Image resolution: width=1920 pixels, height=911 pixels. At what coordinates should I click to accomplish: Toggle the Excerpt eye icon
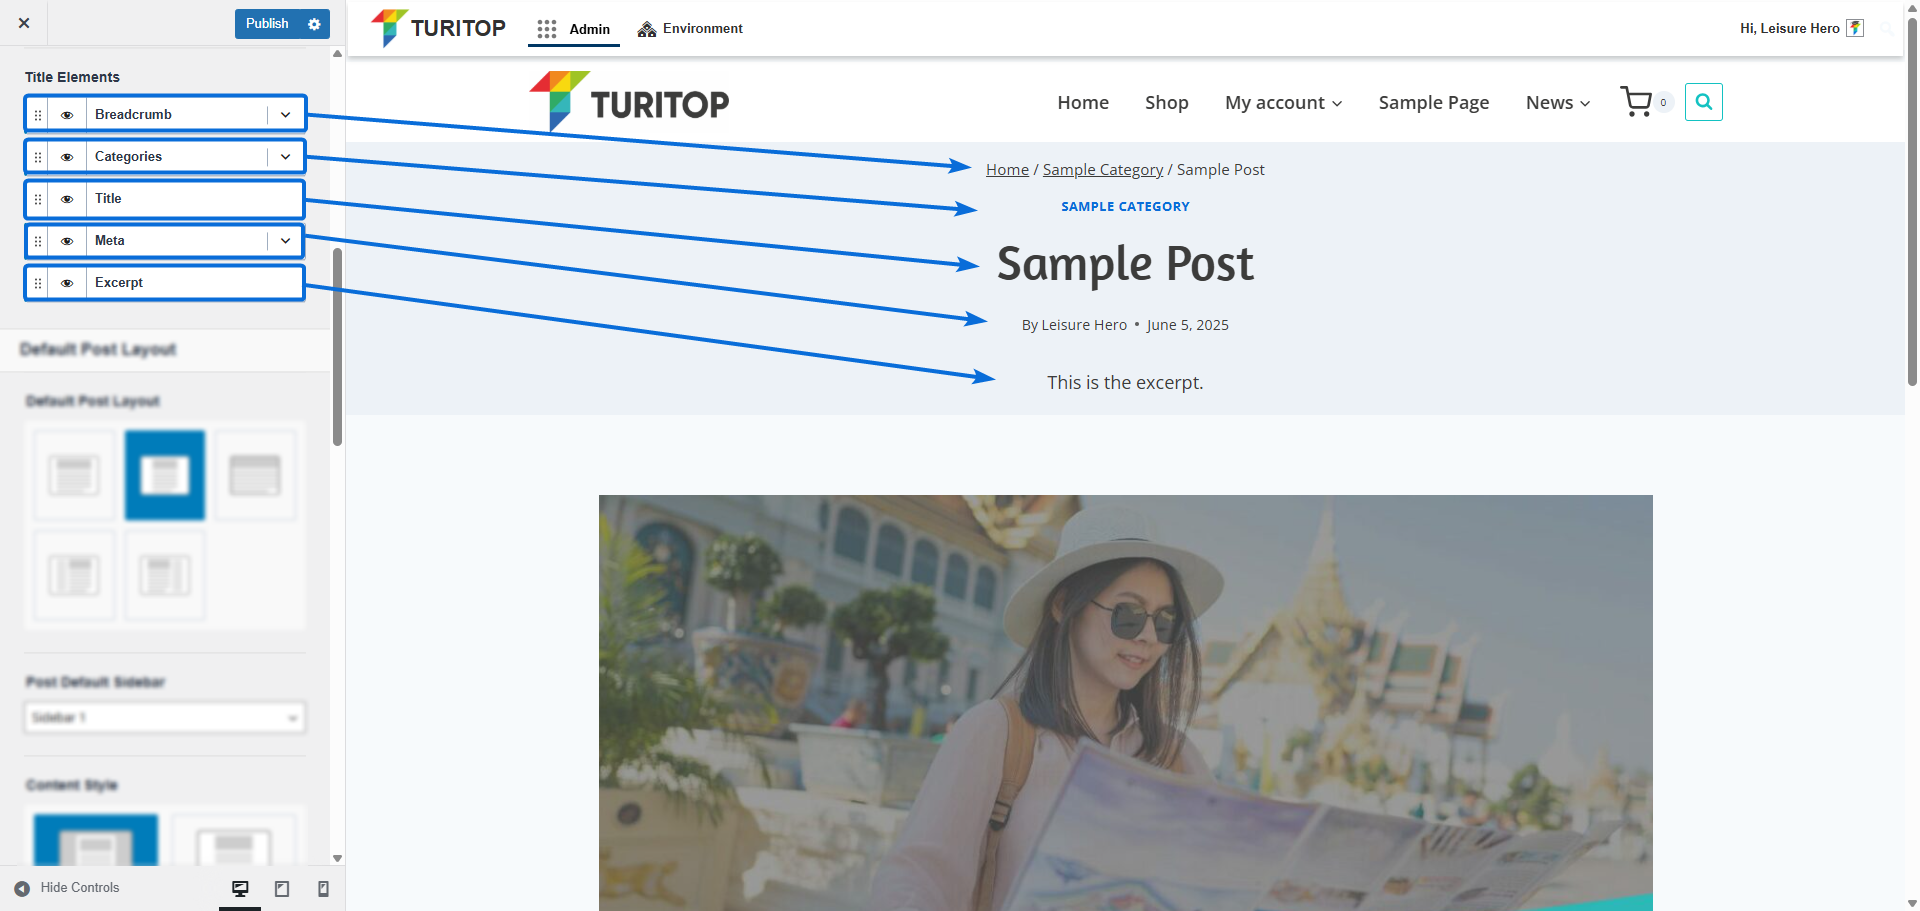[x=67, y=283]
